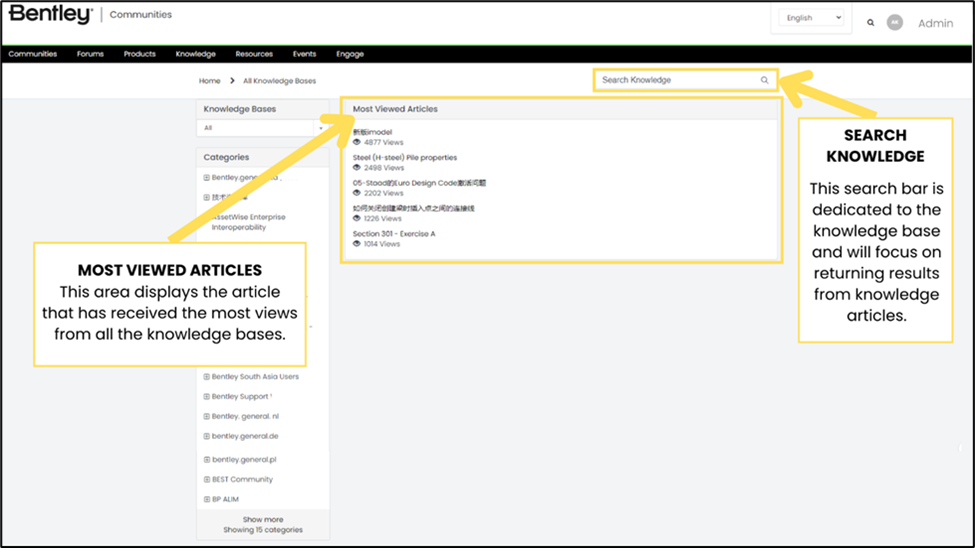The height and width of the screenshot is (548, 975).
Task: Click eye icon beside 1014 Views
Action: 357,244
